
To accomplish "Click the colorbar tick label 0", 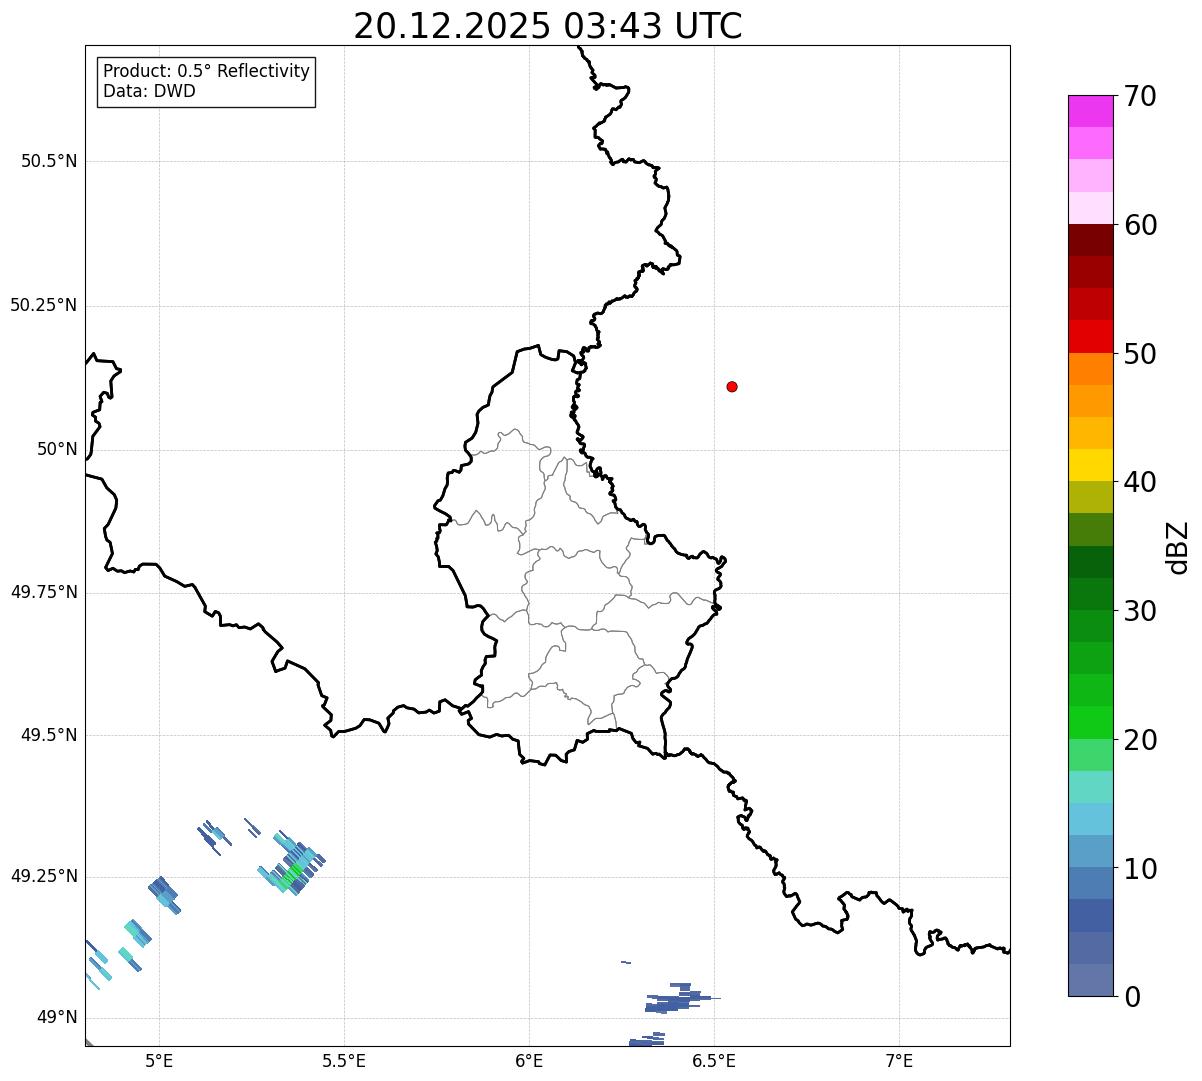I will click(x=1133, y=997).
